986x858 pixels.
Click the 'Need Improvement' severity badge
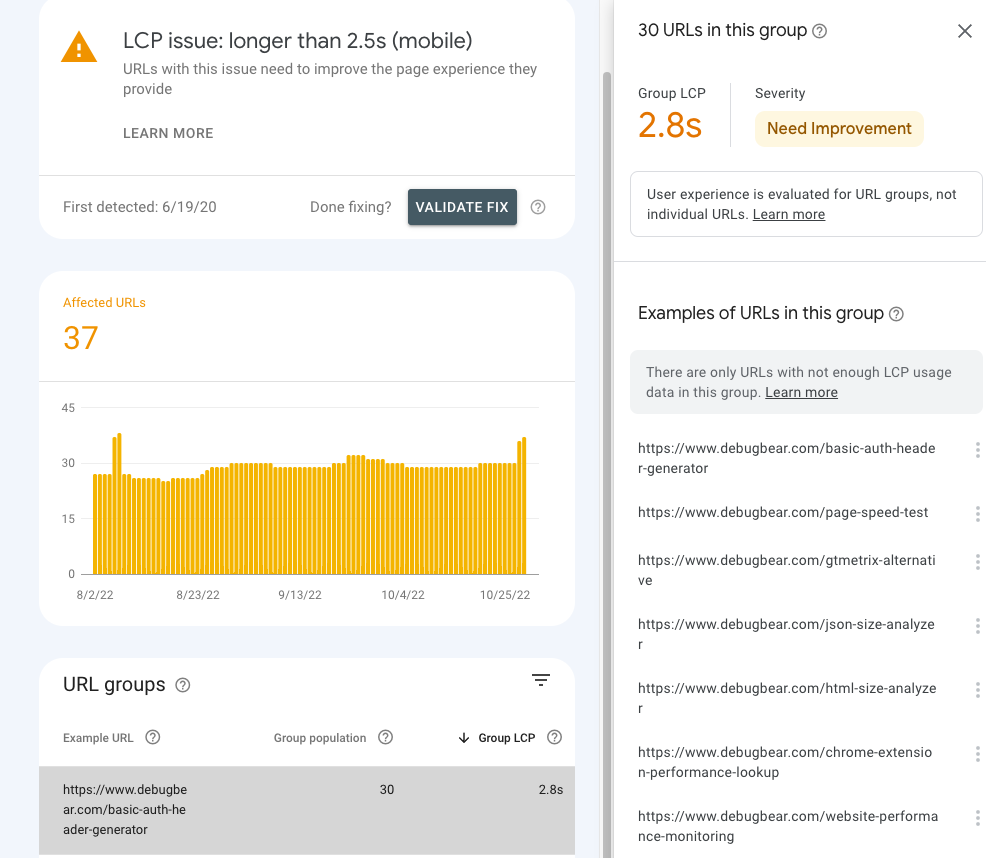point(839,129)
